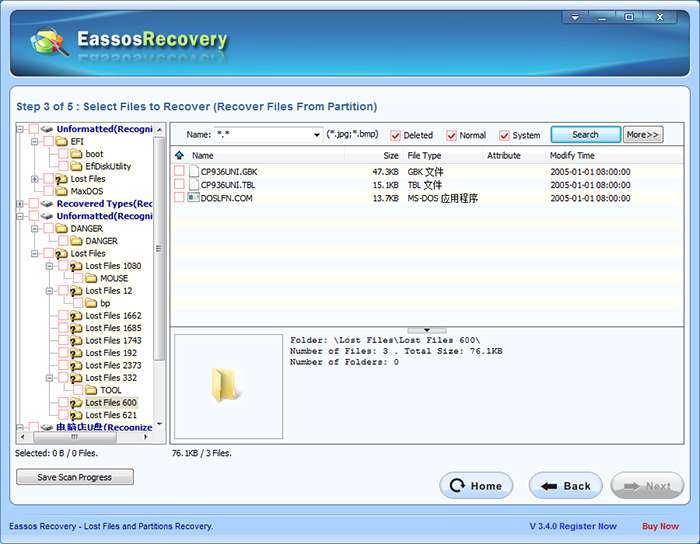Click the boot folder icon
700x544 pixels.
[76, 154]
